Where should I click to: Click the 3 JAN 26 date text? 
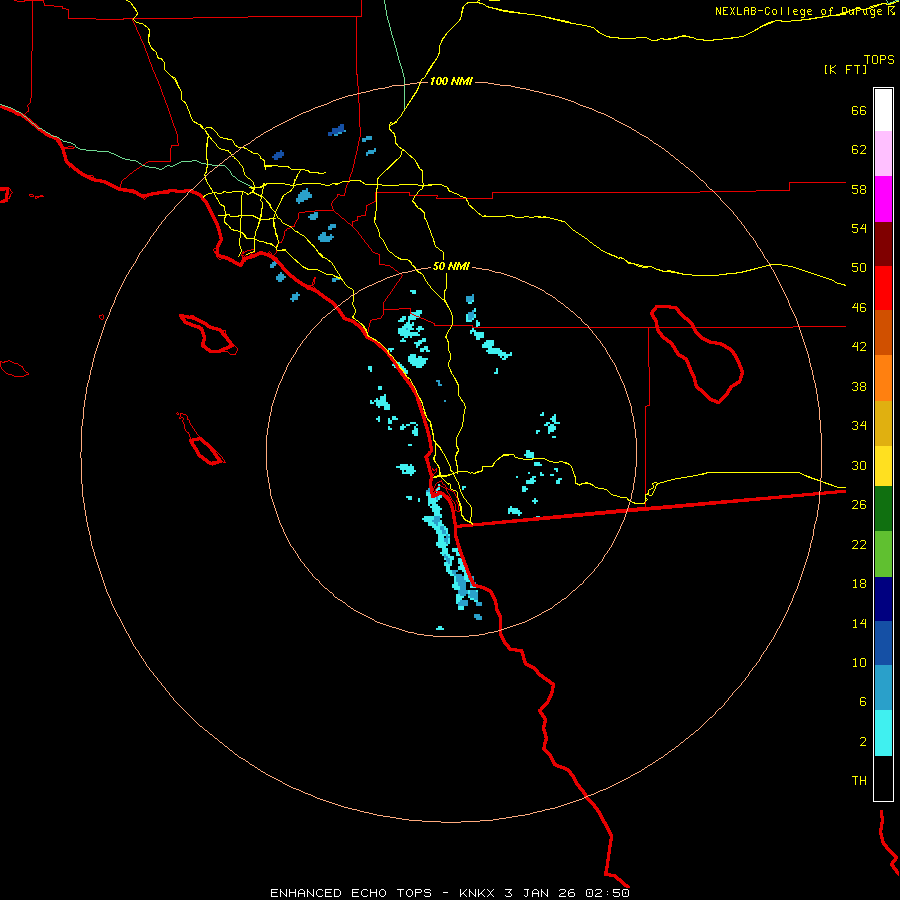pos(541,893)
